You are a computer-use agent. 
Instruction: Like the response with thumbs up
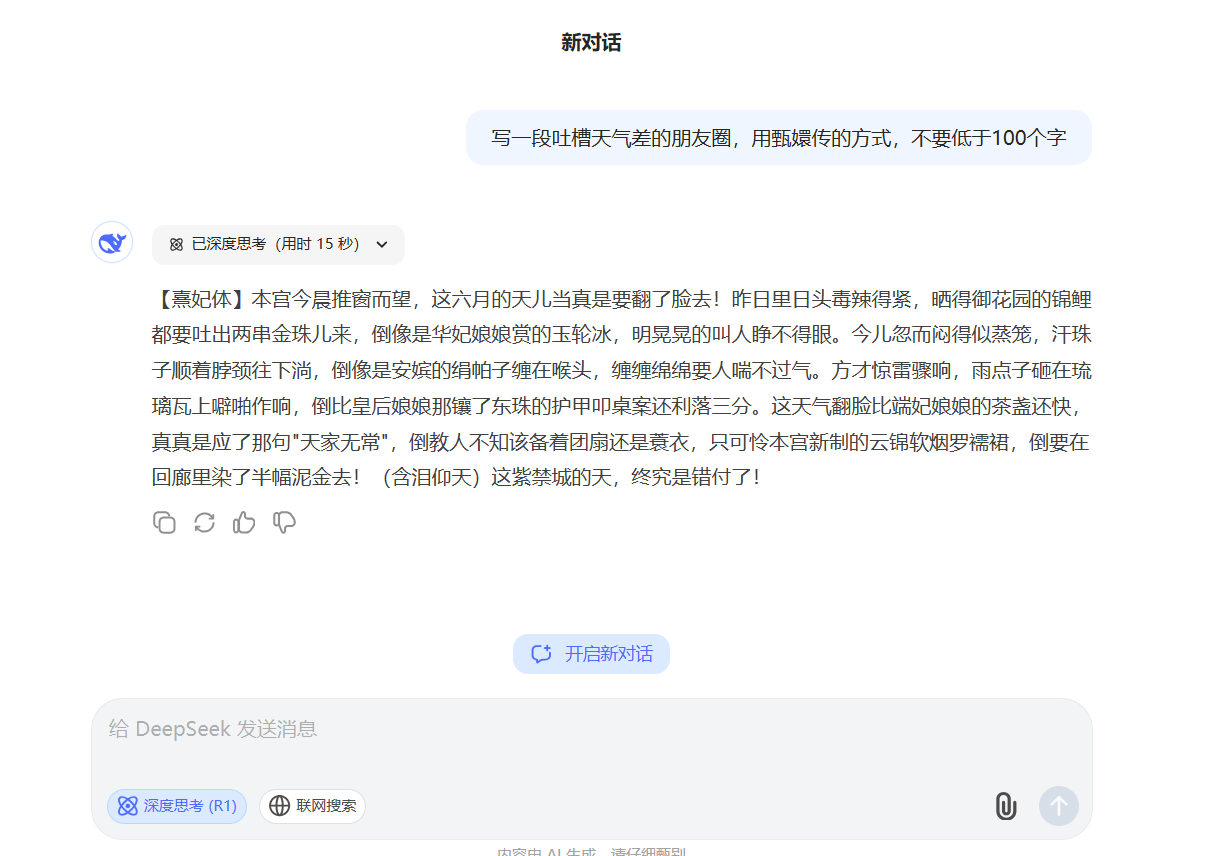(244, 522)
